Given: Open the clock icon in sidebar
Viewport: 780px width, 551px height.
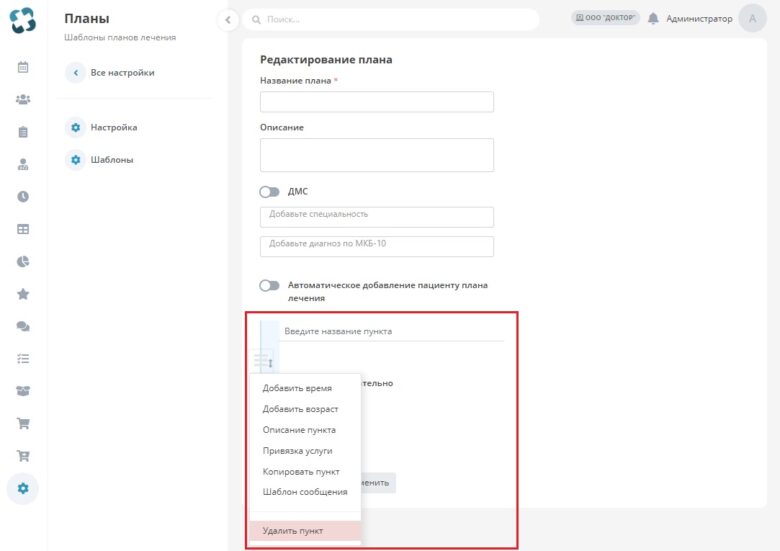Looking at the screenshot, I should pyautogui.click(x=23, y=196).
